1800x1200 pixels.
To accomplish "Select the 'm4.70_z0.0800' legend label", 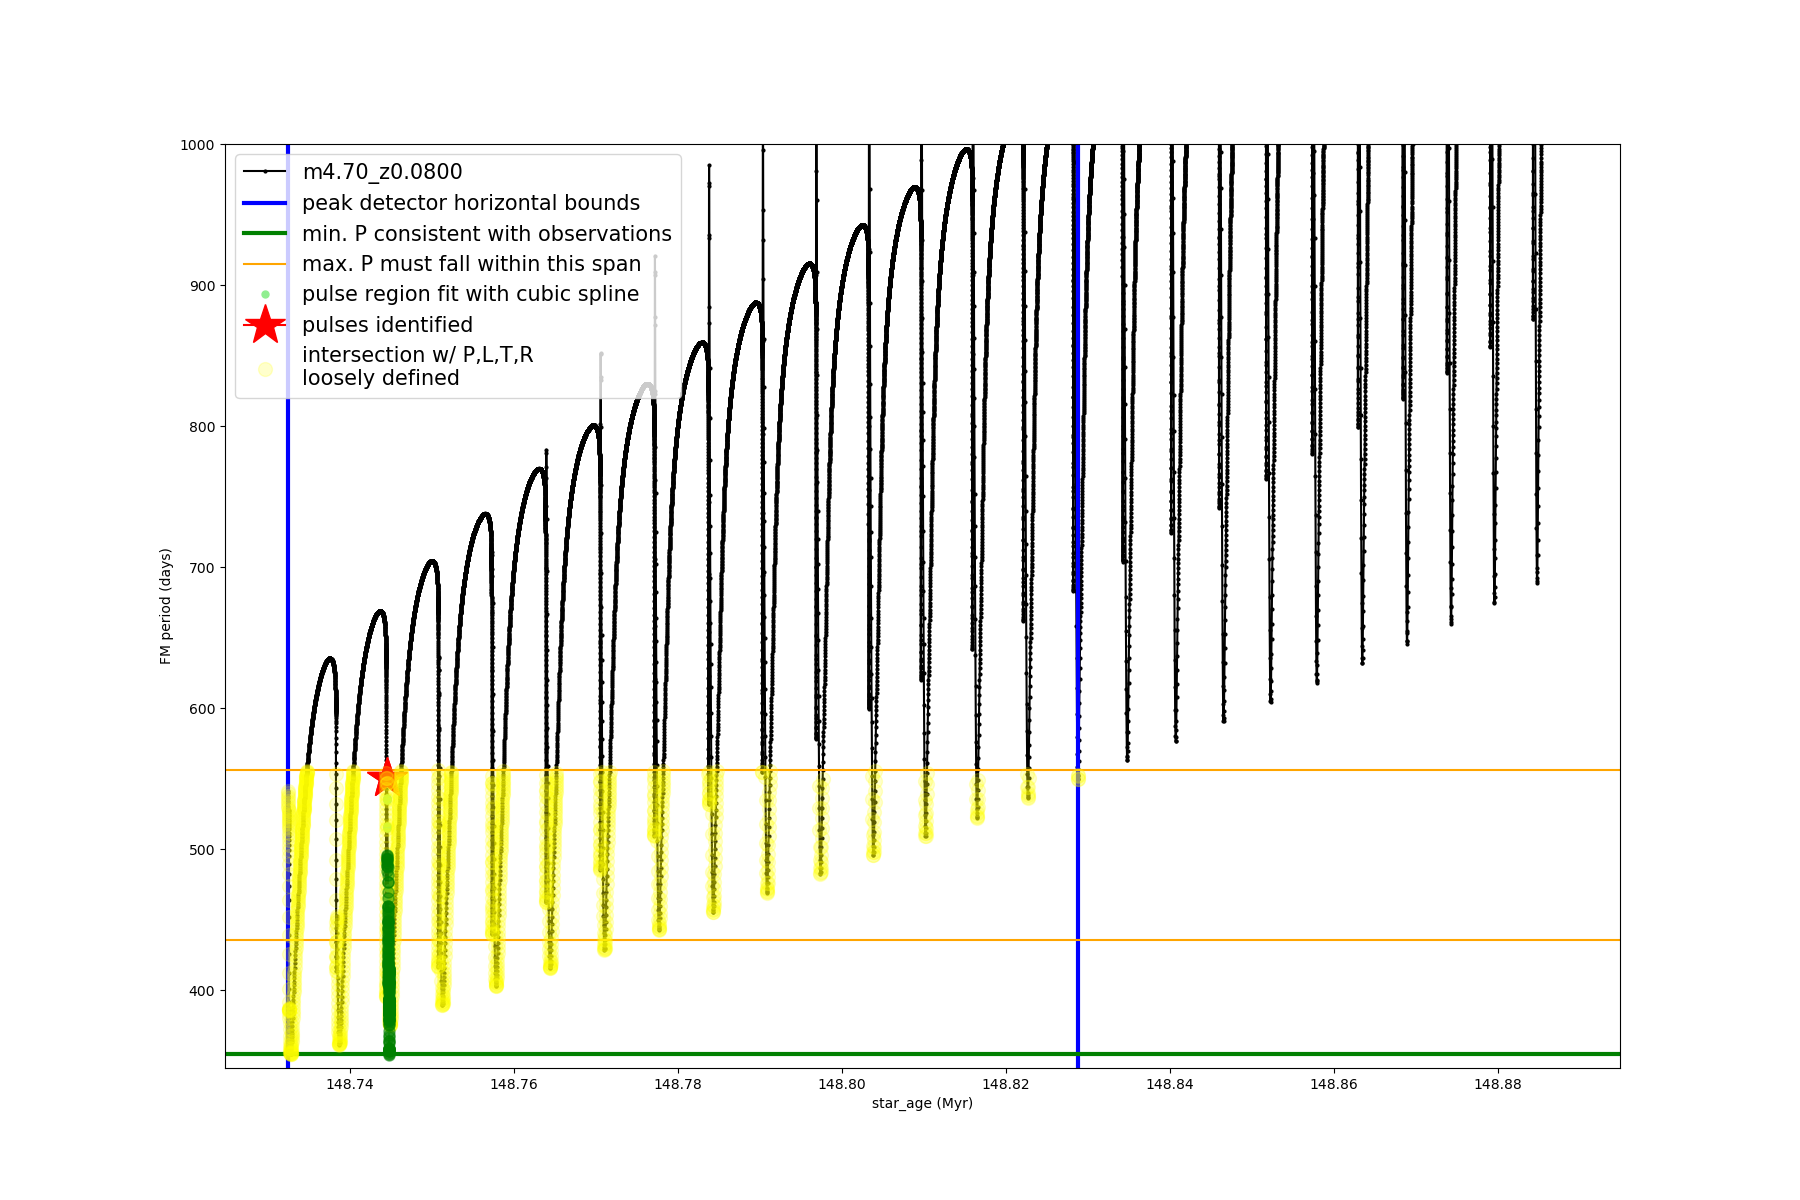I will click(x=382, y=172).
